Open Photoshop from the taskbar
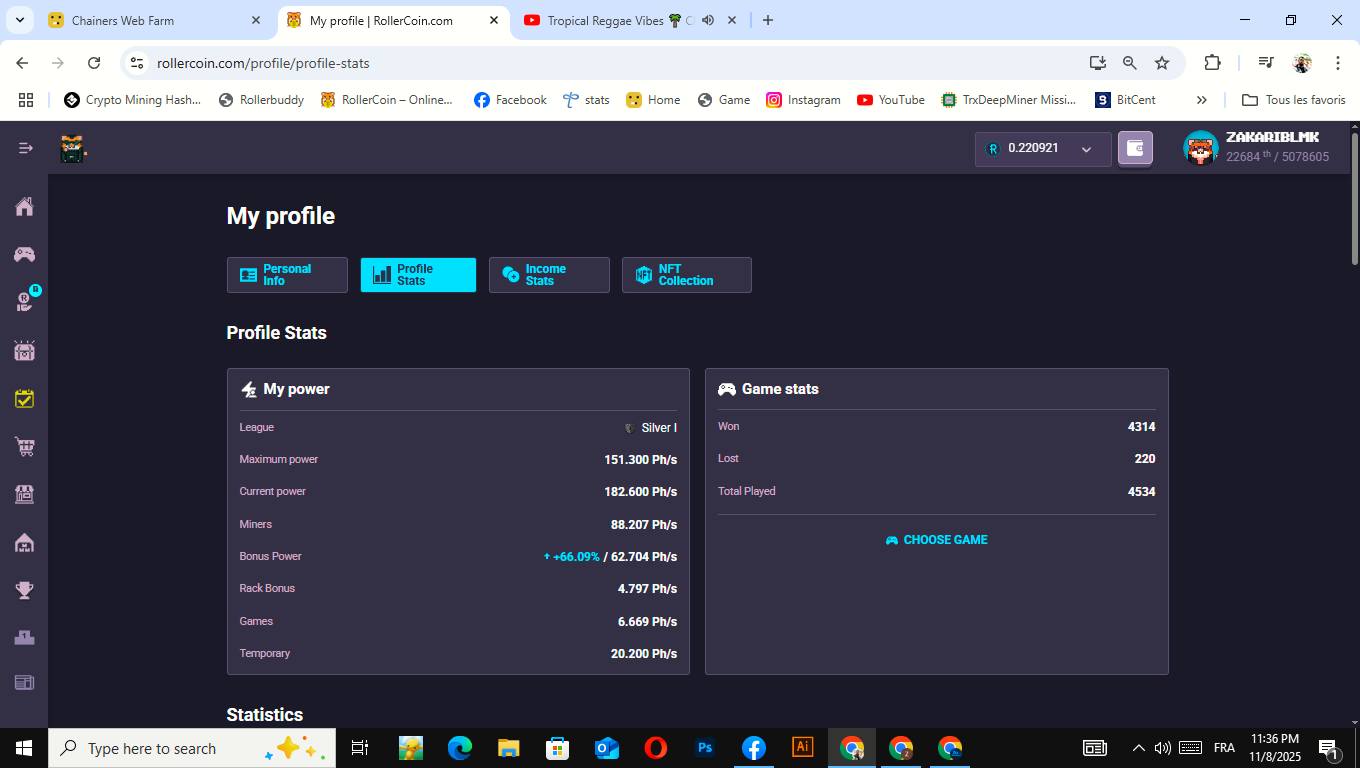 [705, 748]
